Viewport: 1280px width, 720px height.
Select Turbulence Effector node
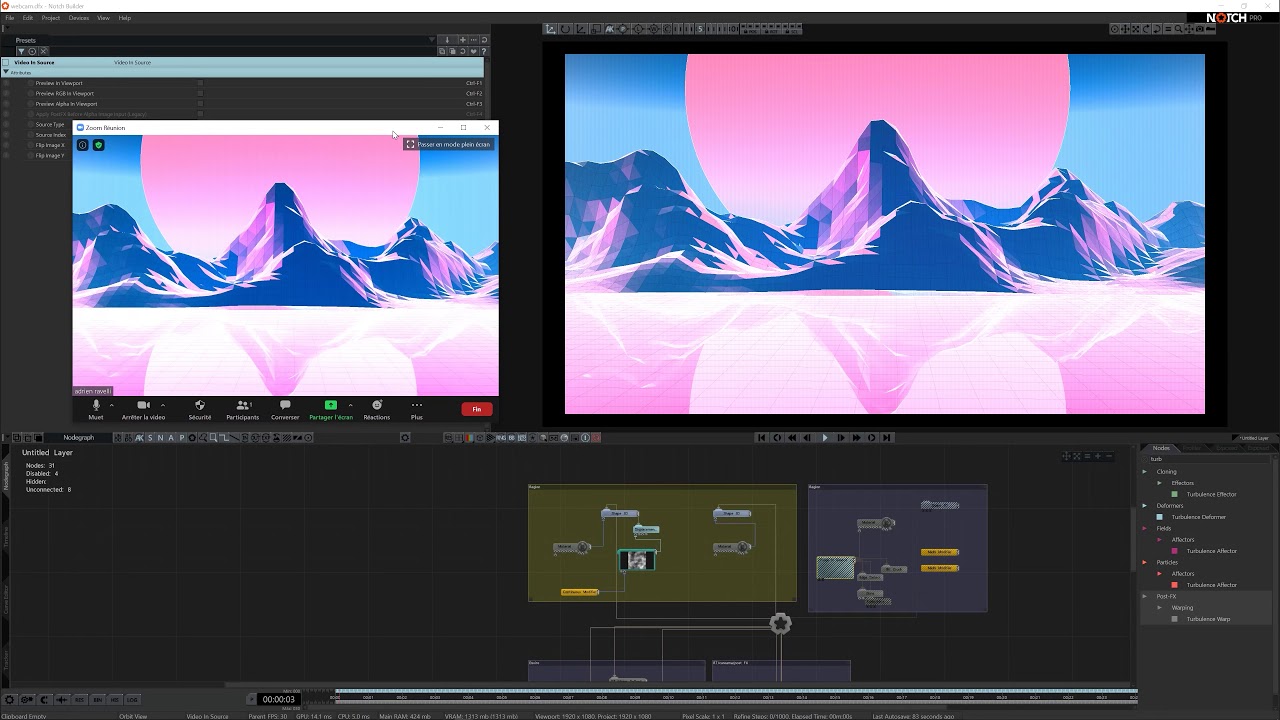[1211, 494]
